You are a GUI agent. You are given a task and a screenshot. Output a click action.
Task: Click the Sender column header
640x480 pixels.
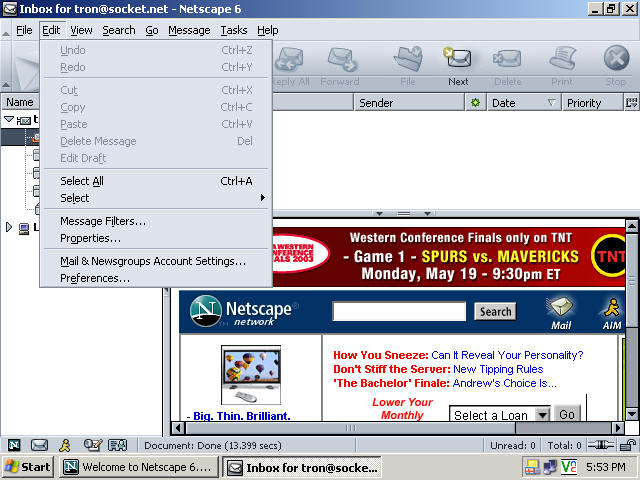coord(409,102)
